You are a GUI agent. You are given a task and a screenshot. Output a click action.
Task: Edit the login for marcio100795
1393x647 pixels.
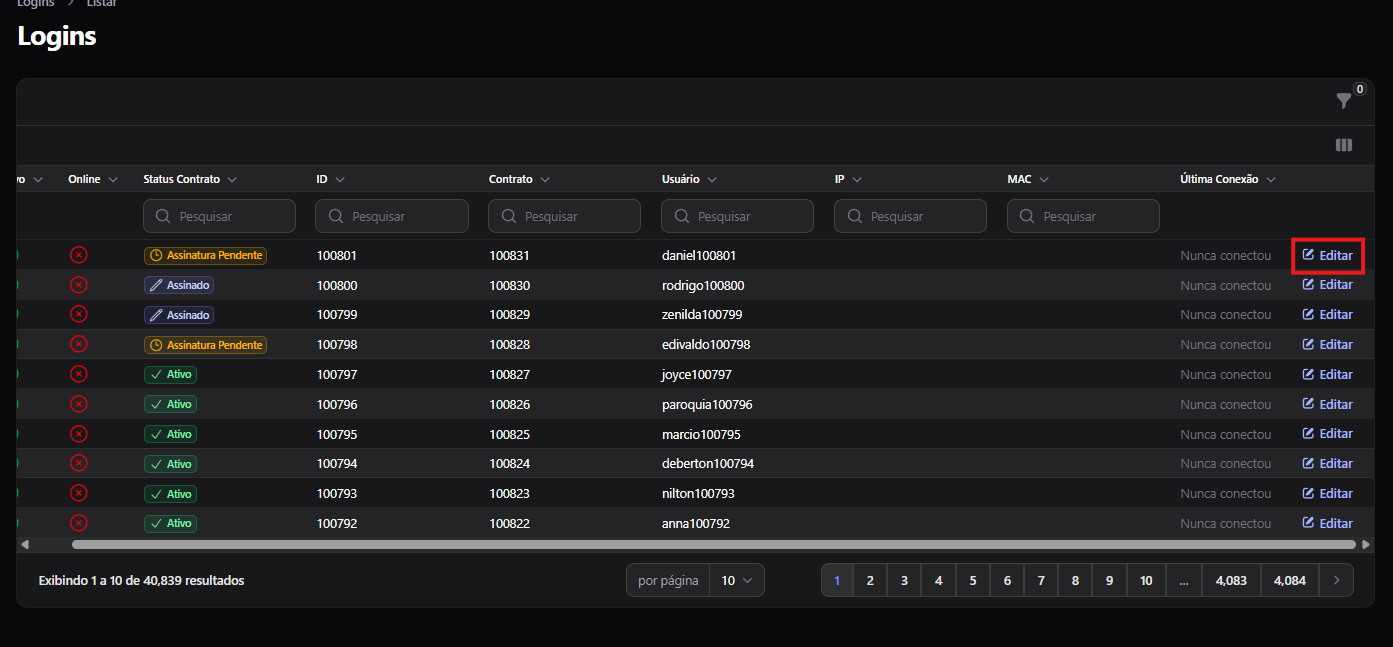(1328, 434)
